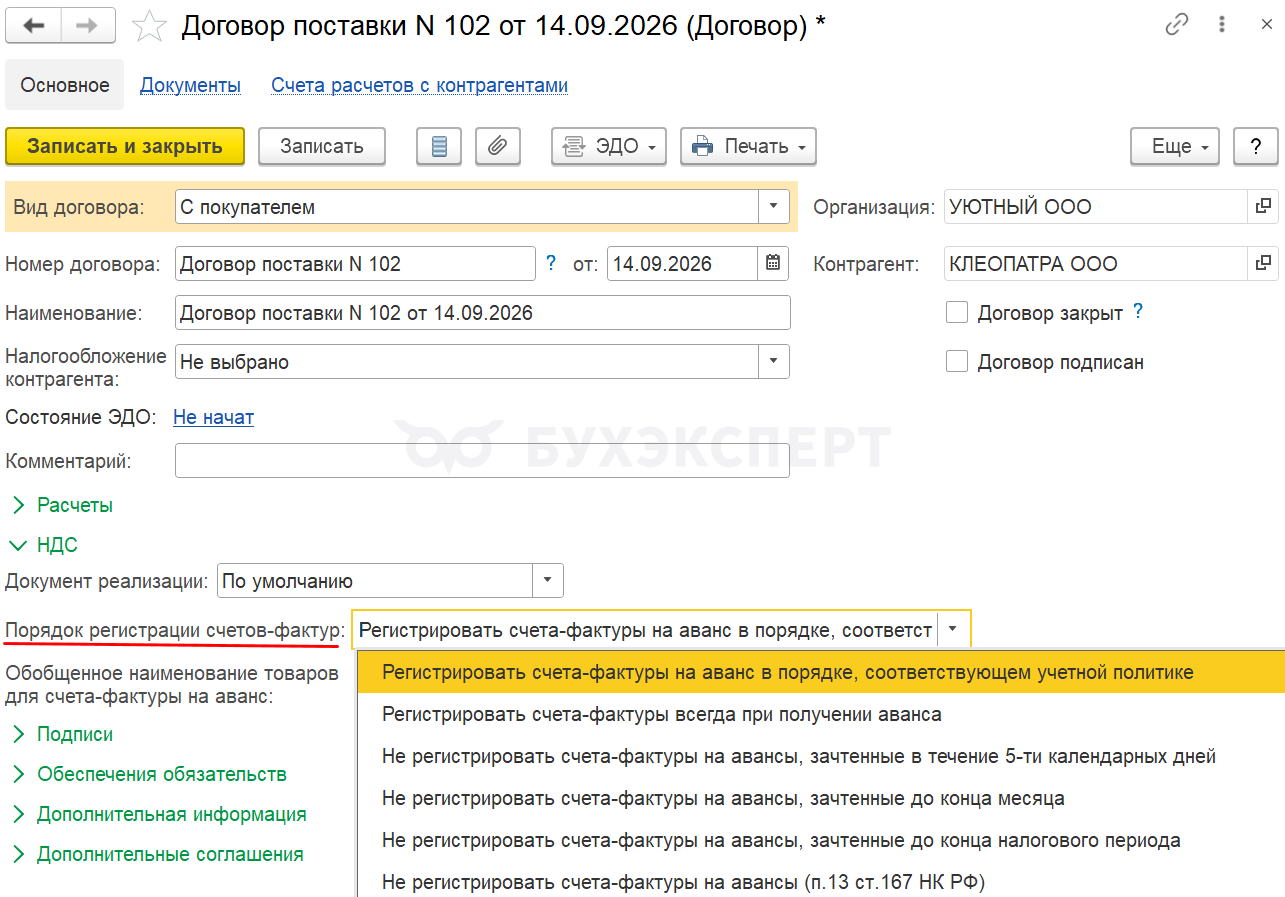Enable the Договор закрыт checkbox

click(x=957, y=313)
